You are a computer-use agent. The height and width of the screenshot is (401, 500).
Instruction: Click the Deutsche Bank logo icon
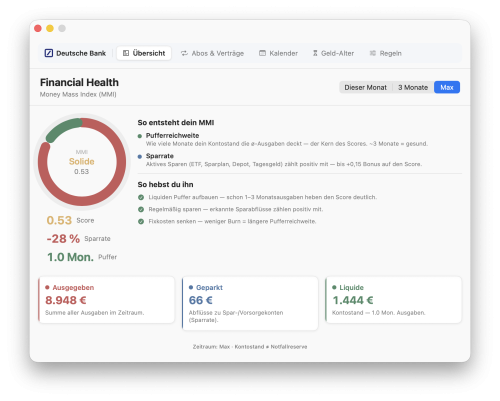[x=49, y=53]
